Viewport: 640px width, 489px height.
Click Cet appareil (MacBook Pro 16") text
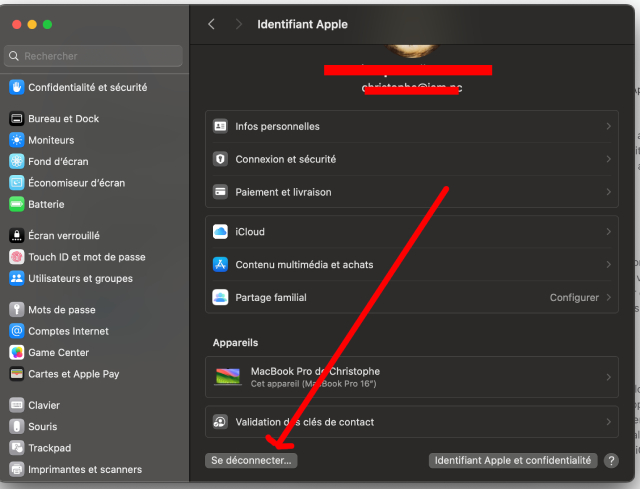(x=313, y=384)
